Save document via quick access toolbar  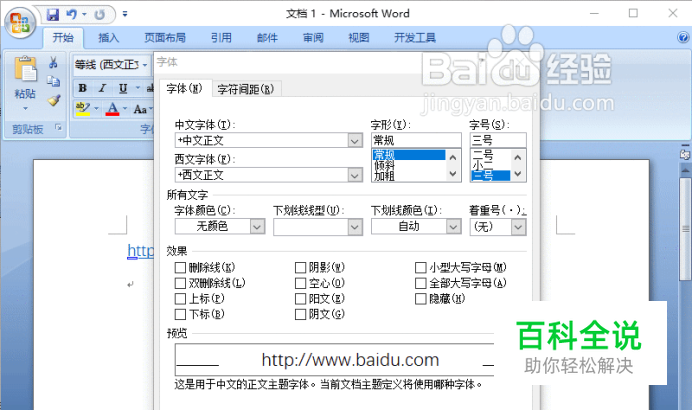pos(53,15)
